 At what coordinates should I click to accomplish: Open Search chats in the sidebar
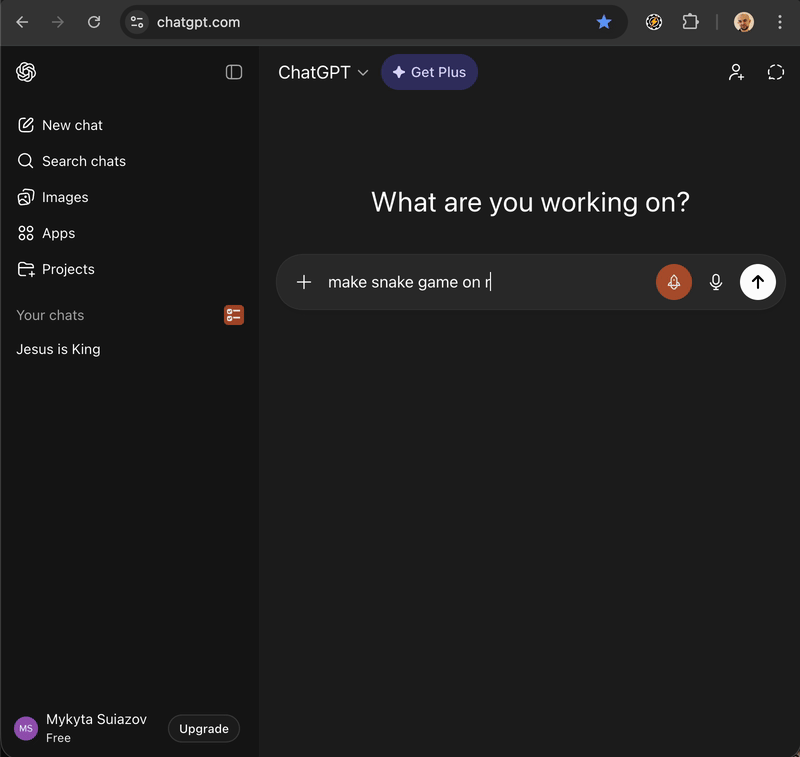coord(82,161)
